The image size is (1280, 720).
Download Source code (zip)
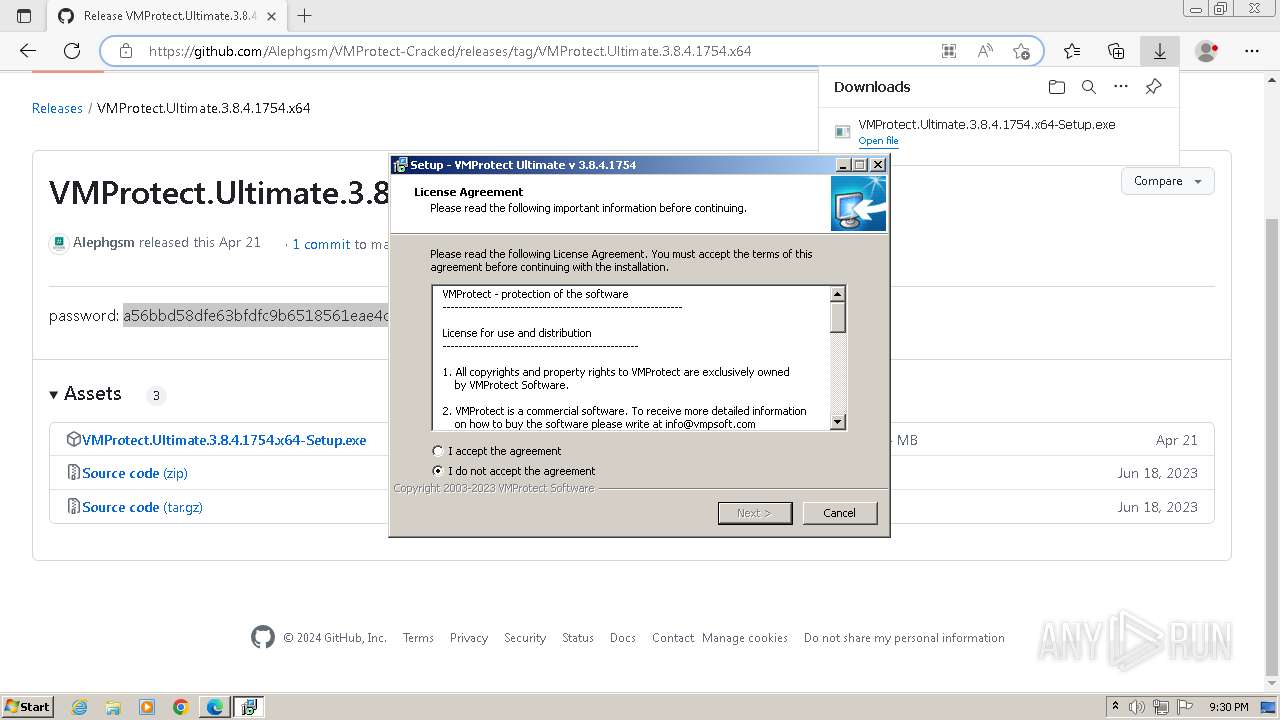[x=135, y=473]
